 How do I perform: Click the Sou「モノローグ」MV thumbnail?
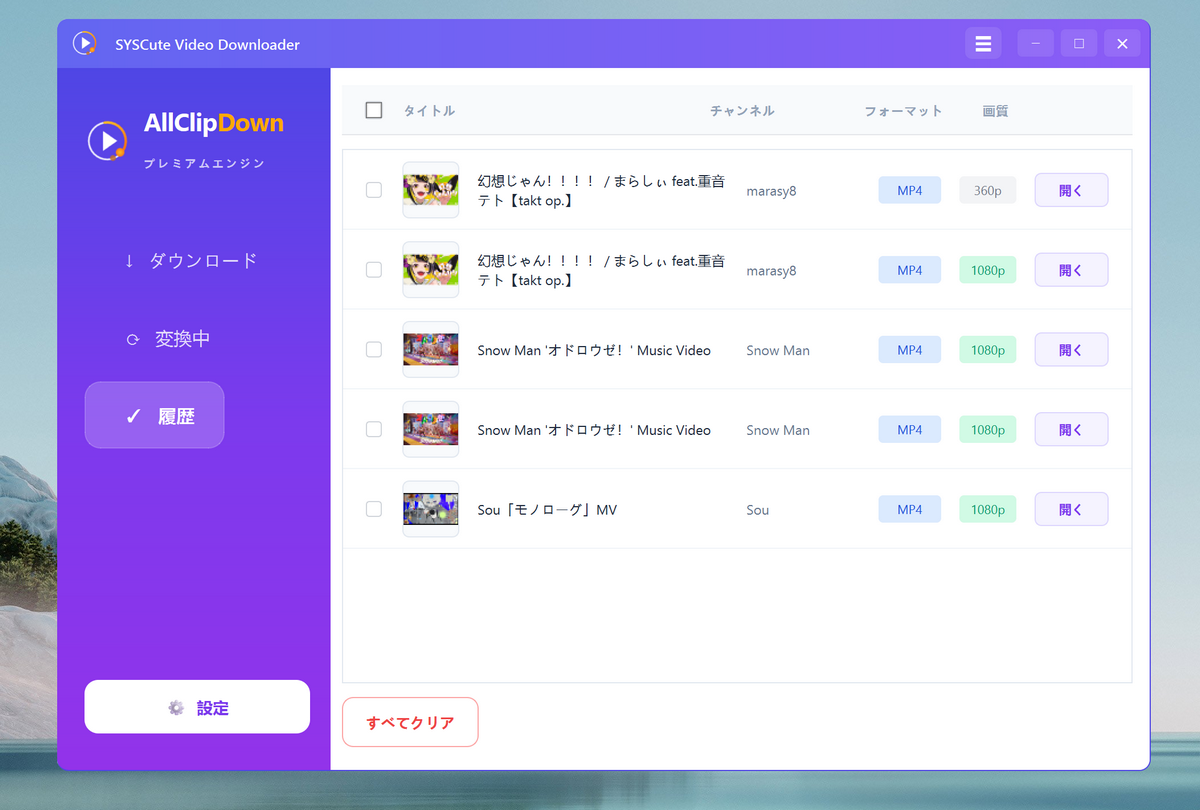[430, 509]
